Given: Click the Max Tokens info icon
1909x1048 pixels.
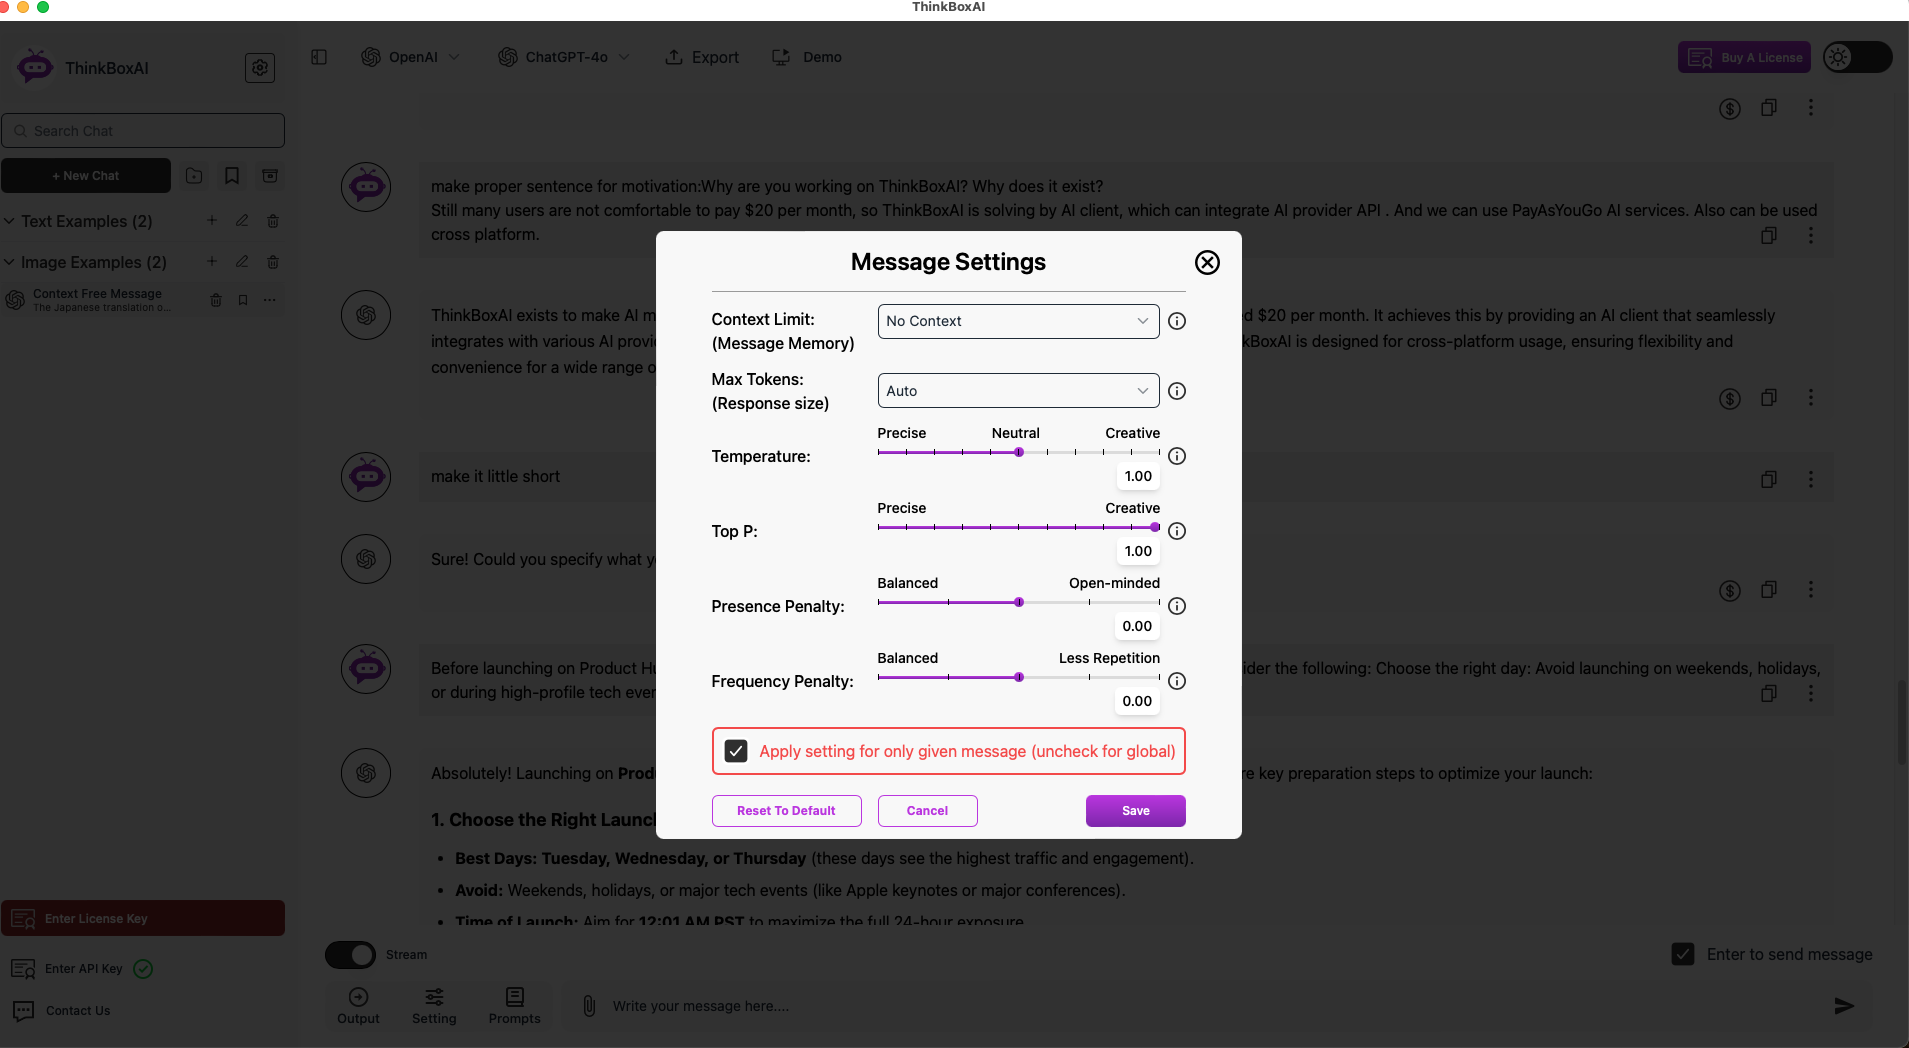Looking at the screenshot, I should [1177, 391].
